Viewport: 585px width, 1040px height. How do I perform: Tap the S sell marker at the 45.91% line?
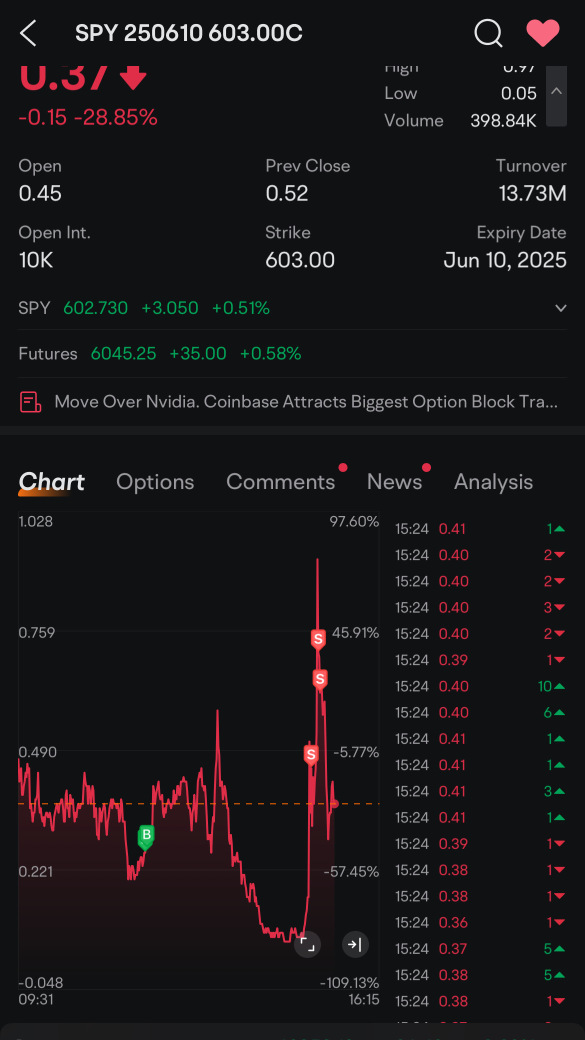pos(318,640)
